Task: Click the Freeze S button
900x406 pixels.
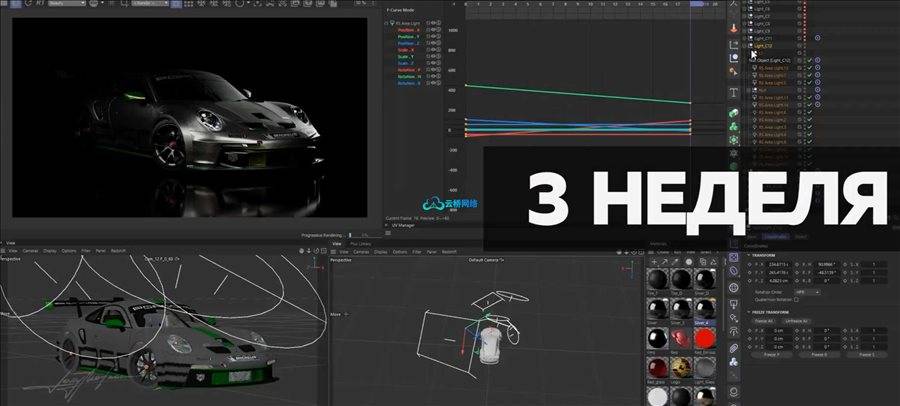Action: click(x=867, y=355)
